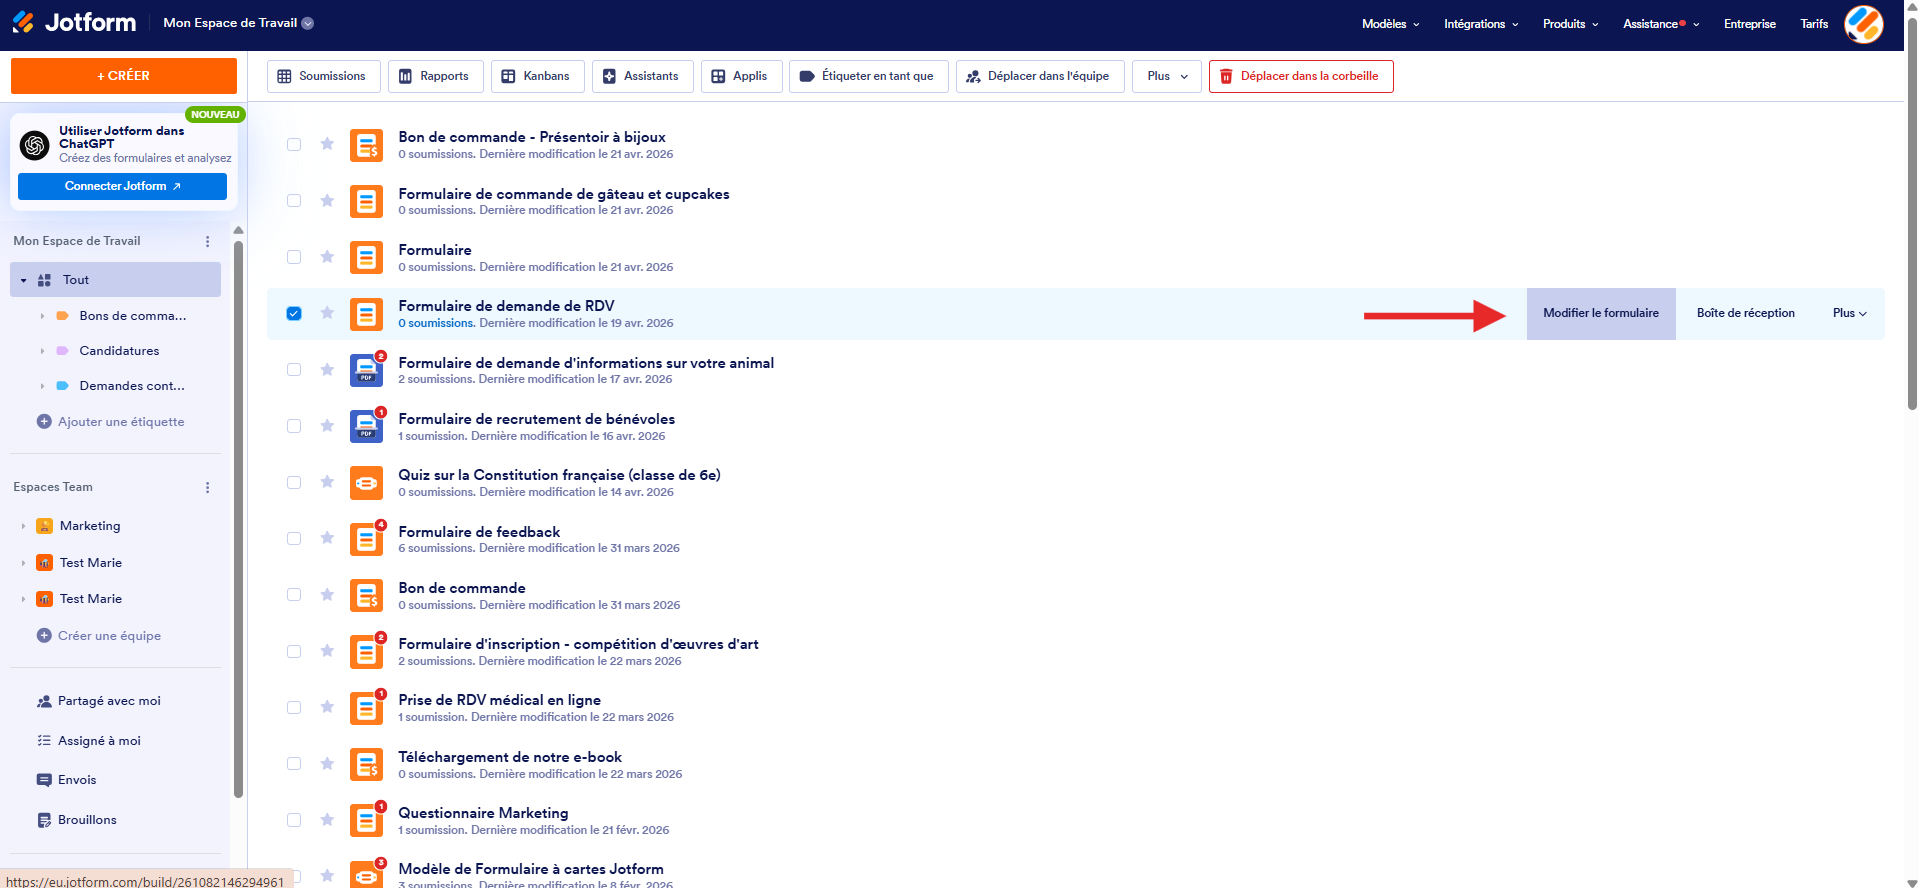Click the ChatGPT logo icon in promo card
This screenshot has width=1919, height=888.
click(x=35, y=145)
